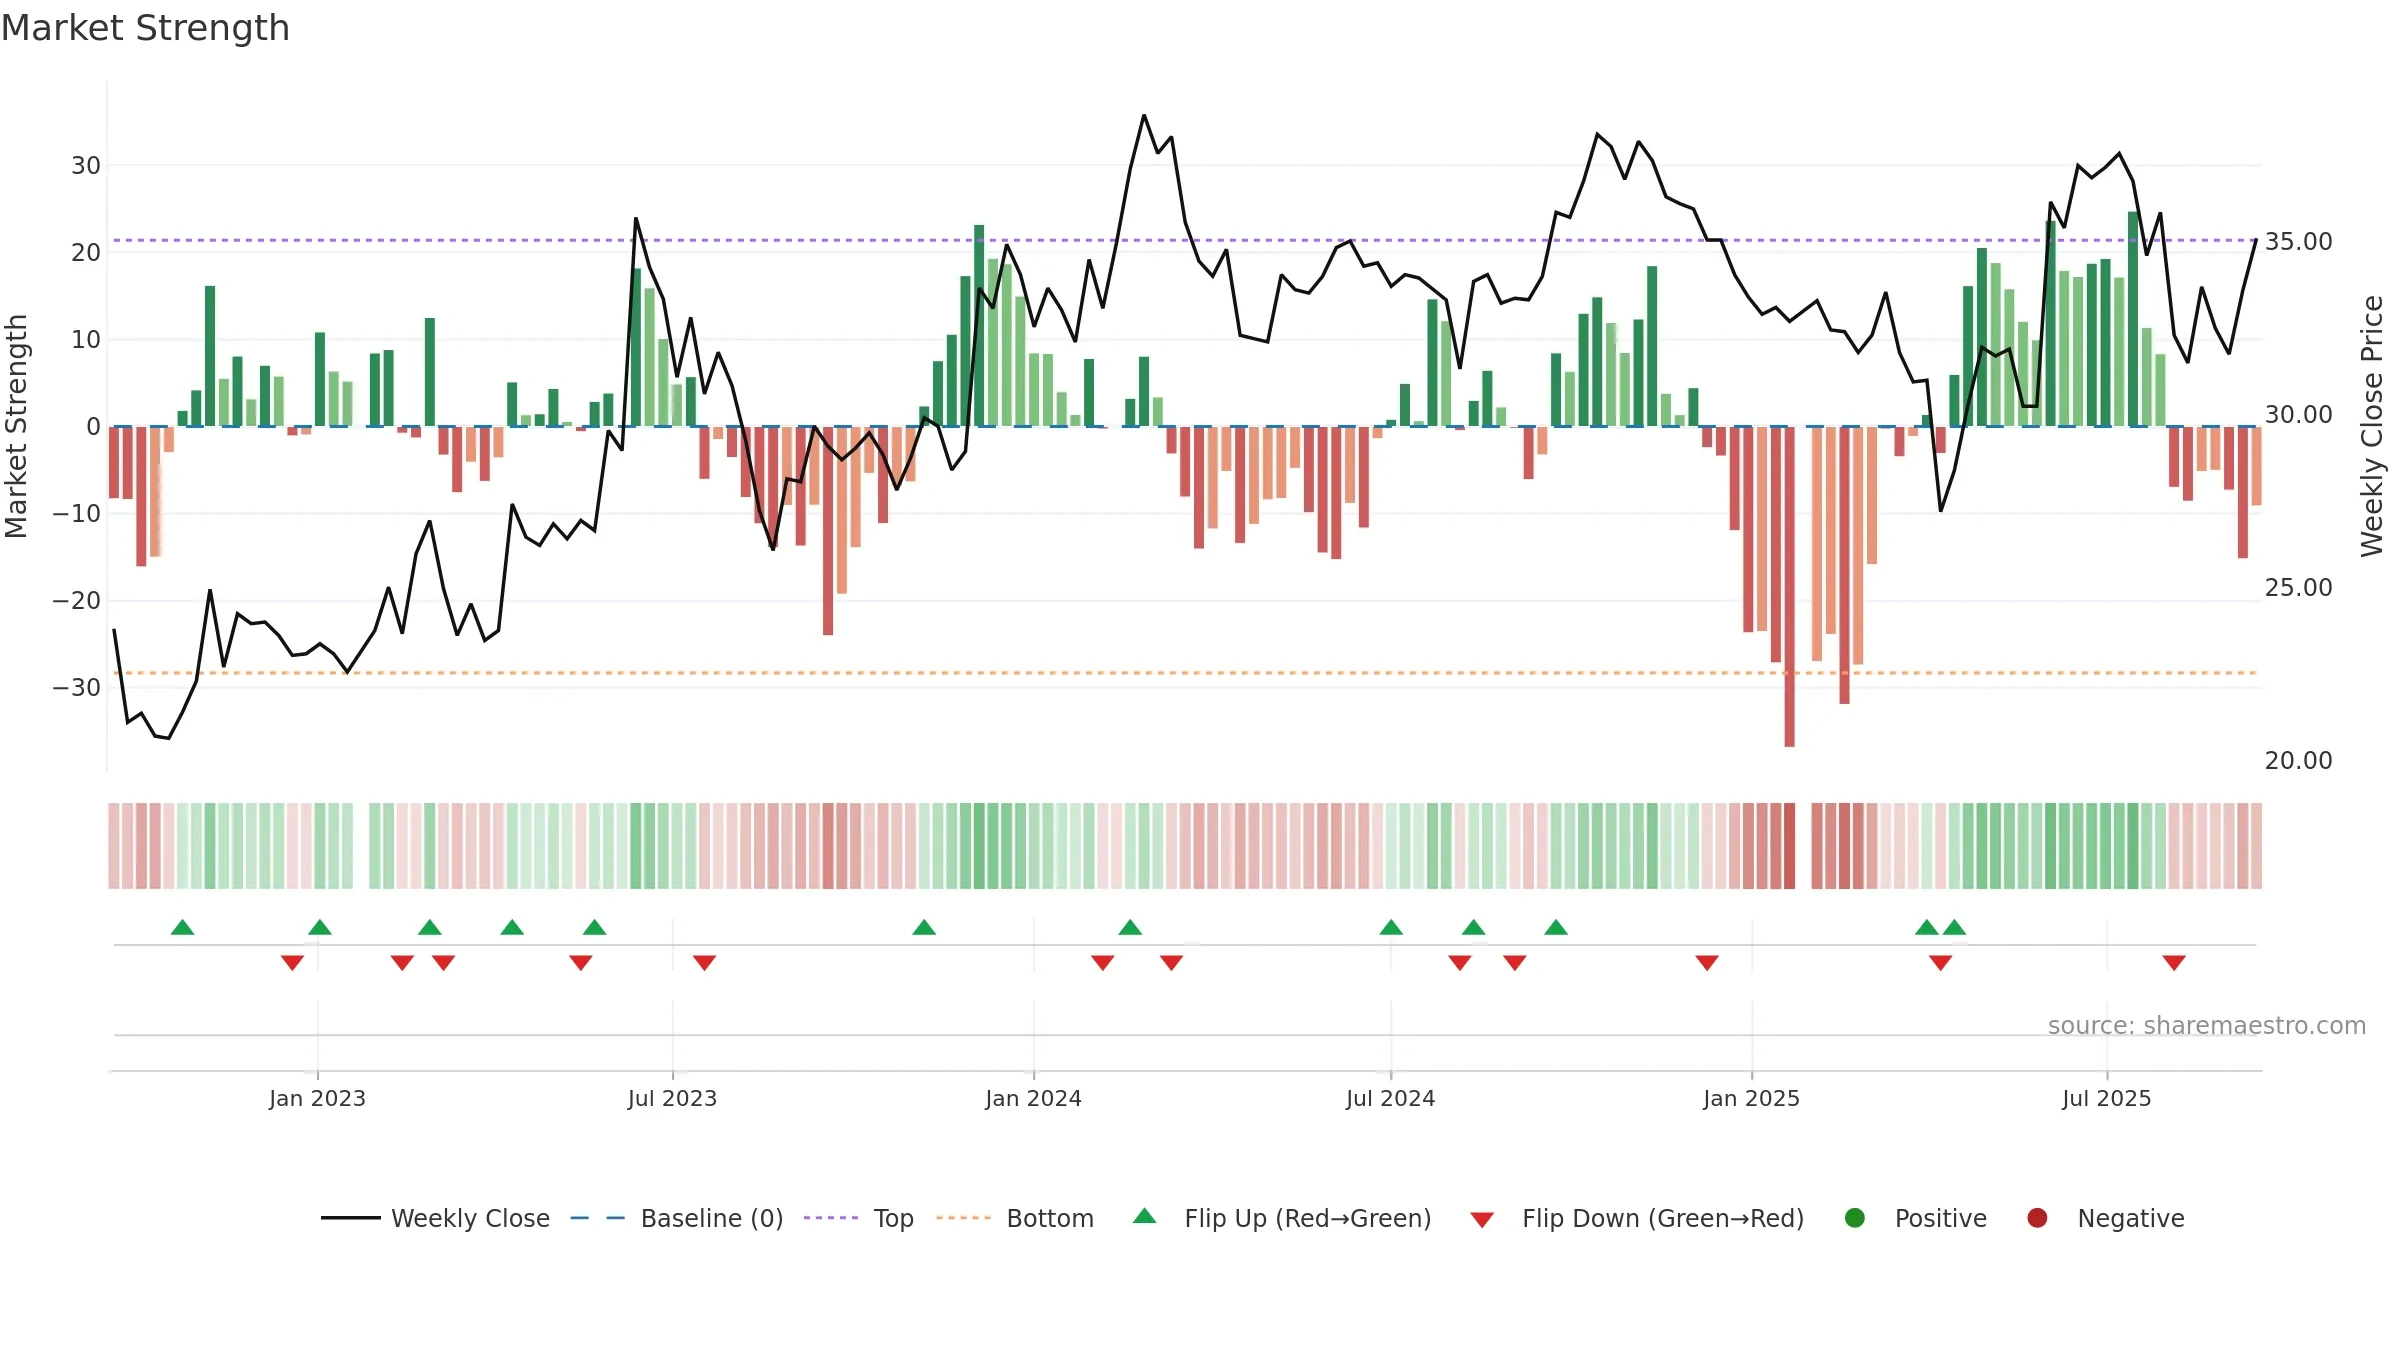This screenshot has width=2400, height=1350.
Task: Click the Market Strength y-axis title
Action: click(16, 426)
